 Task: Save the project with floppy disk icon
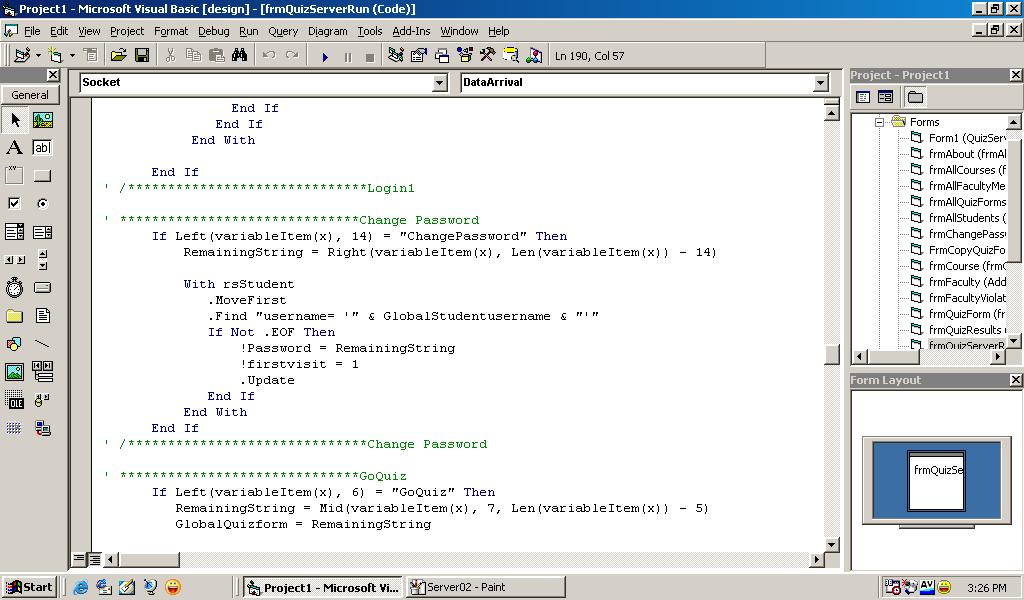coord(142,55)
